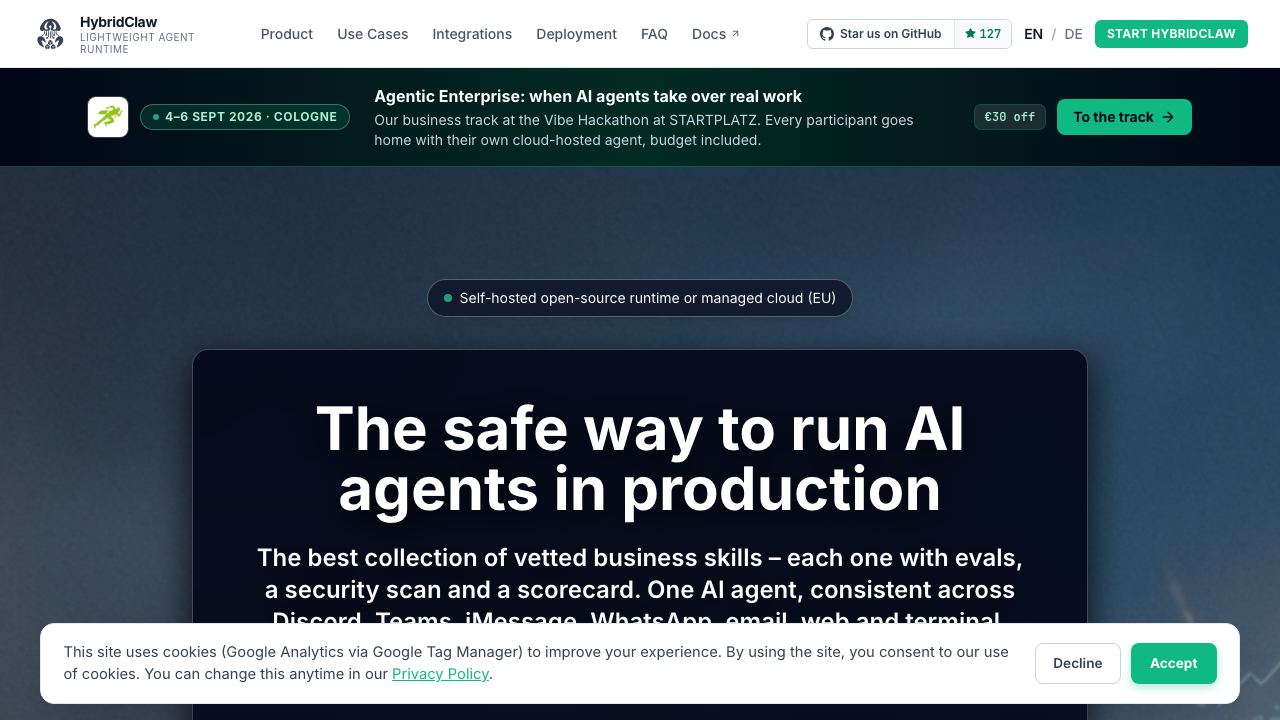Image resolution: width=1280 pixels, height=720 pixels.
Task: Click the Agentic Enterprise banner headline
Action: point(588,96)
